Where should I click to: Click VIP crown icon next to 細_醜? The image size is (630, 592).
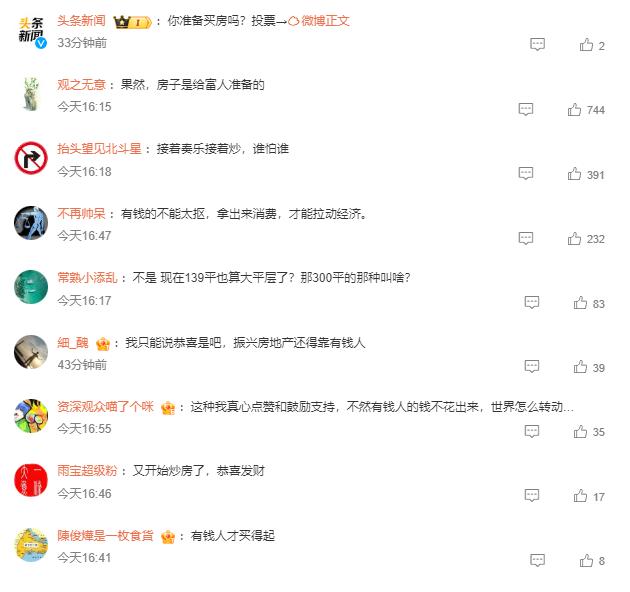pos(103,344)
